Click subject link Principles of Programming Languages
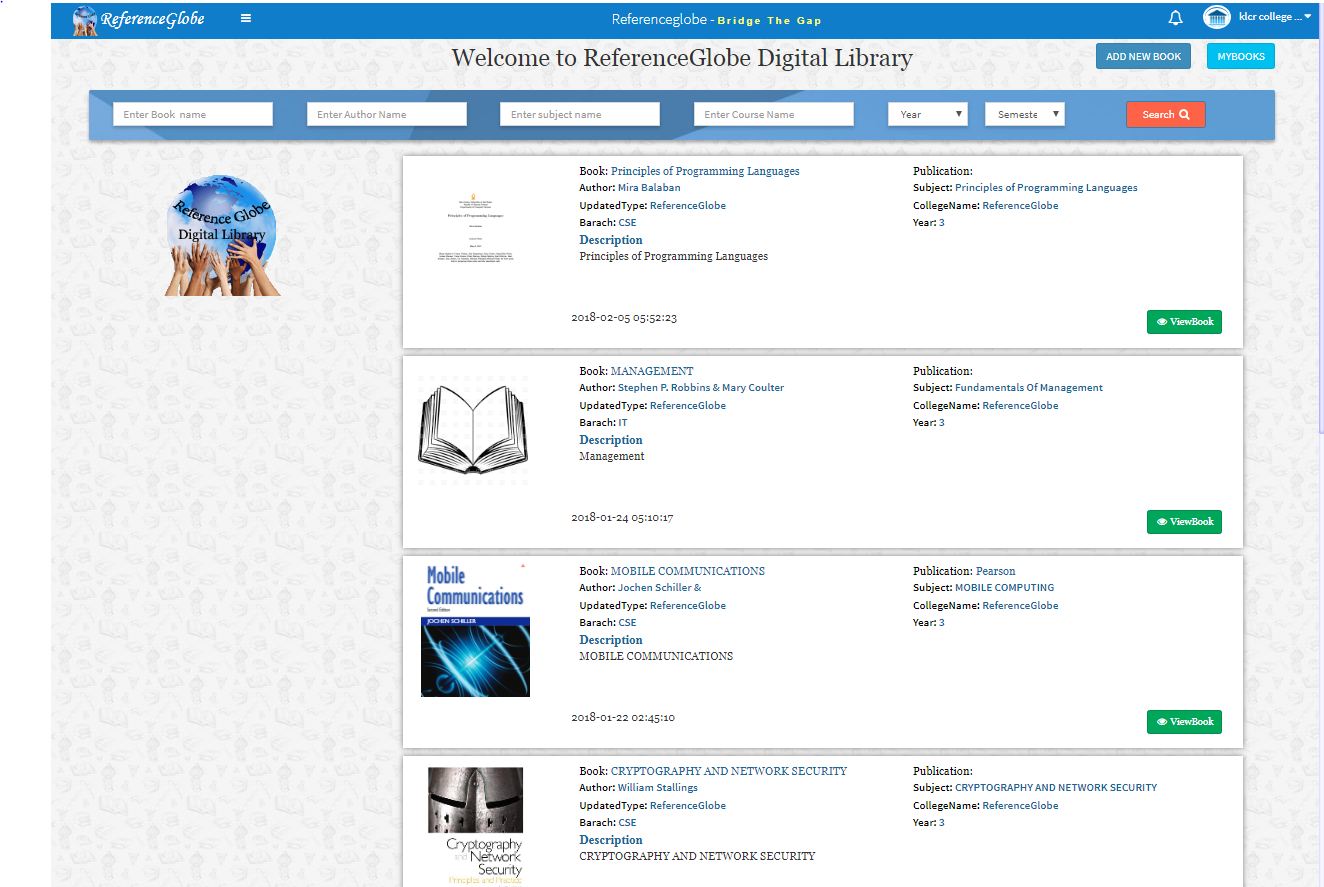Image resolution: width=1324 pixels, height=887 pixels. point(1046,188)
